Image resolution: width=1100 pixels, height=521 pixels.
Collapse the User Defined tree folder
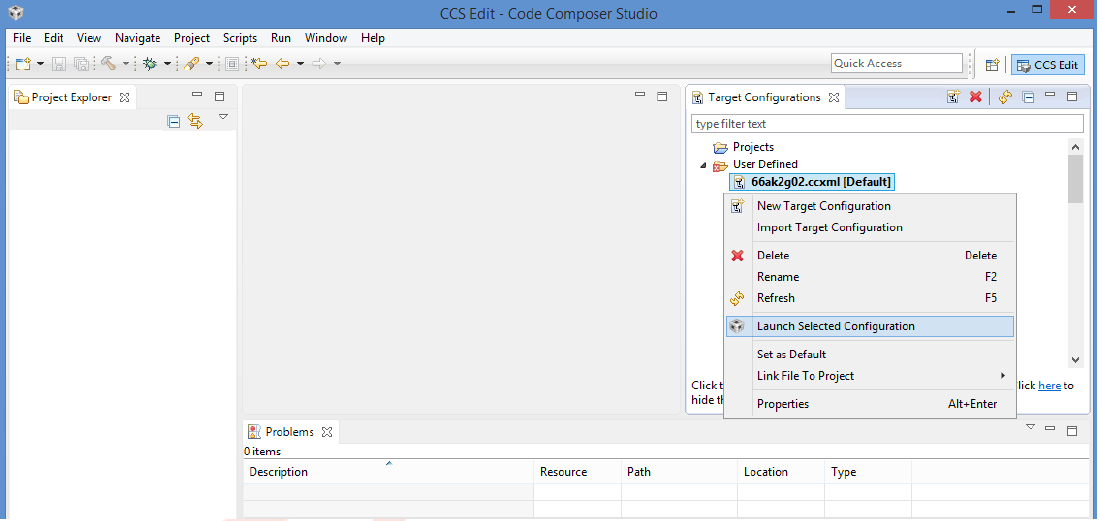point(703,165)
